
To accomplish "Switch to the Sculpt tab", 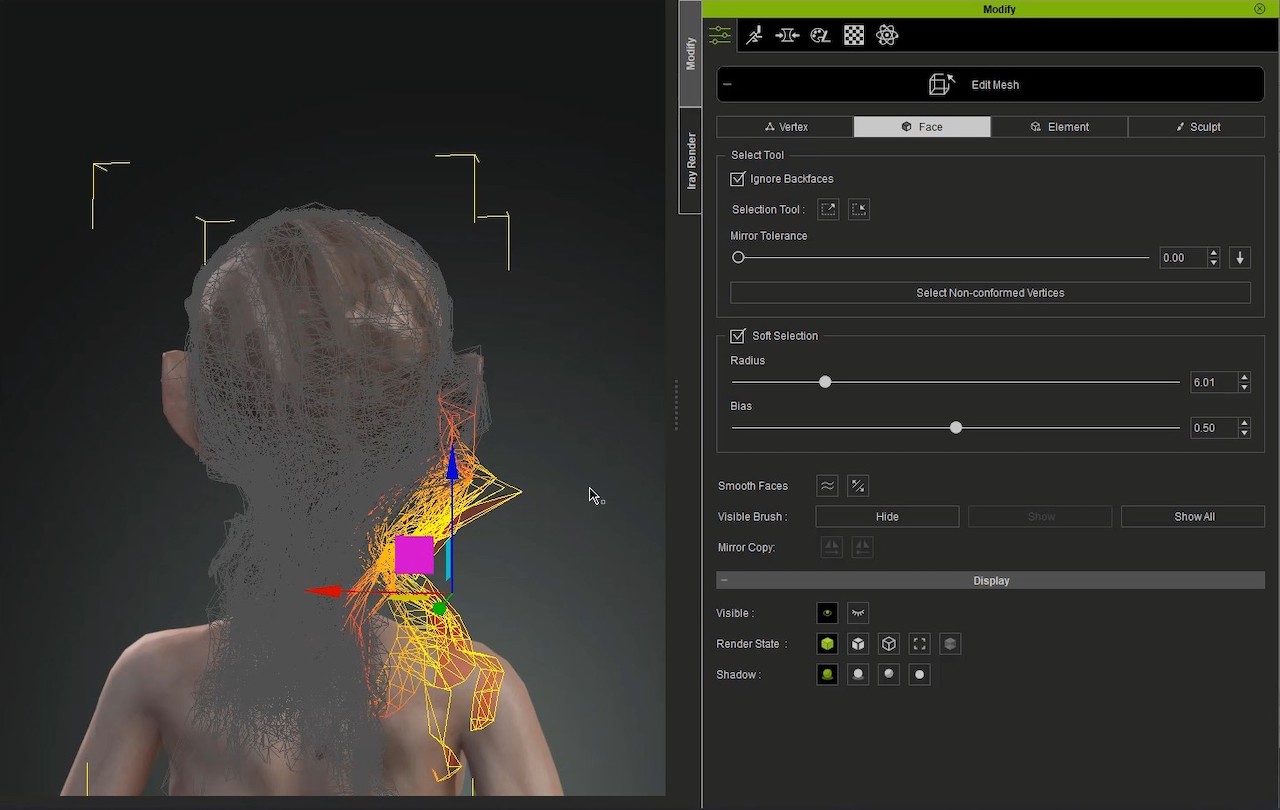I will click(x=1196, y=127).
